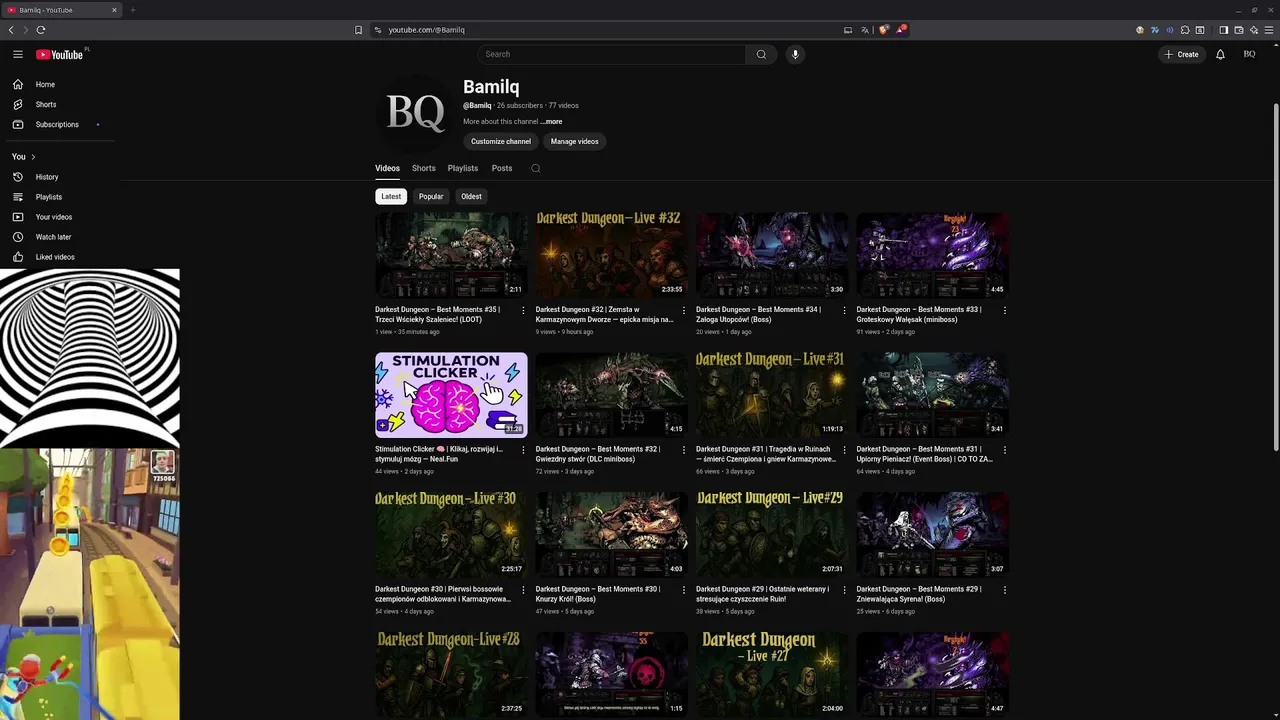Expand channel description with ...more
The image size is (1280, 720).
(552, 122)
